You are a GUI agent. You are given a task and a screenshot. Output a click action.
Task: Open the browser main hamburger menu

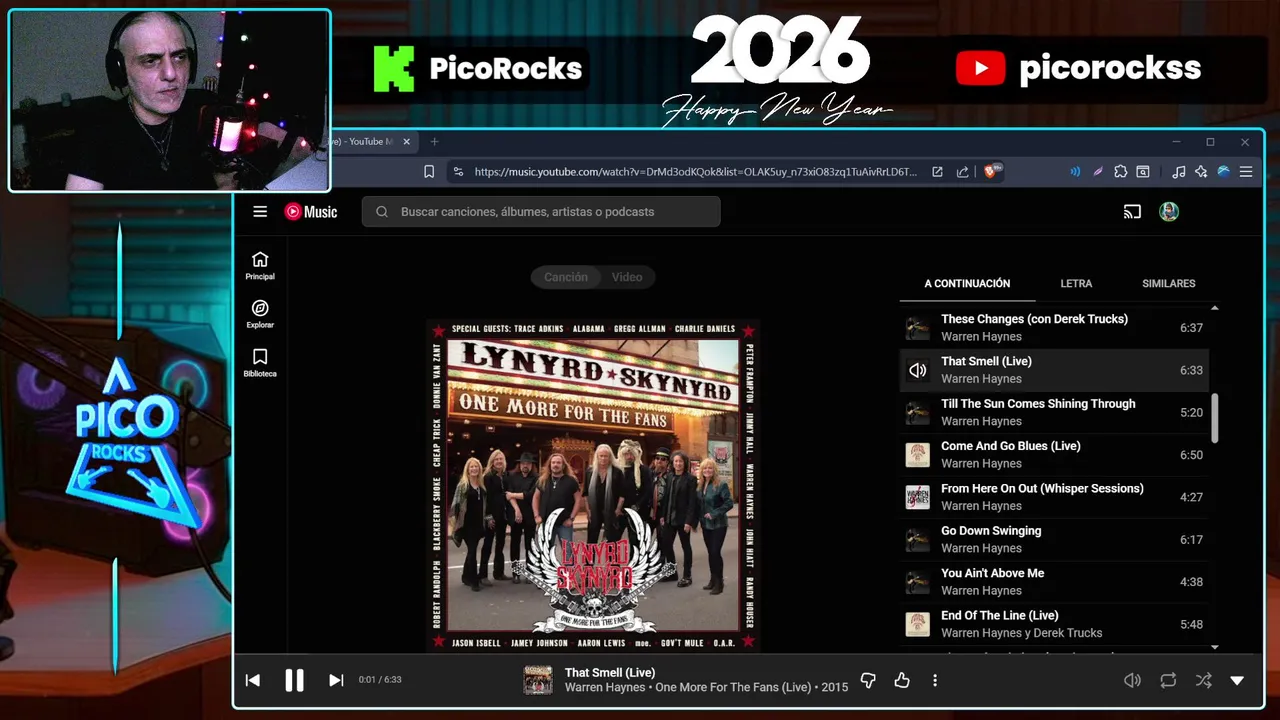(x=1246, y=172)
